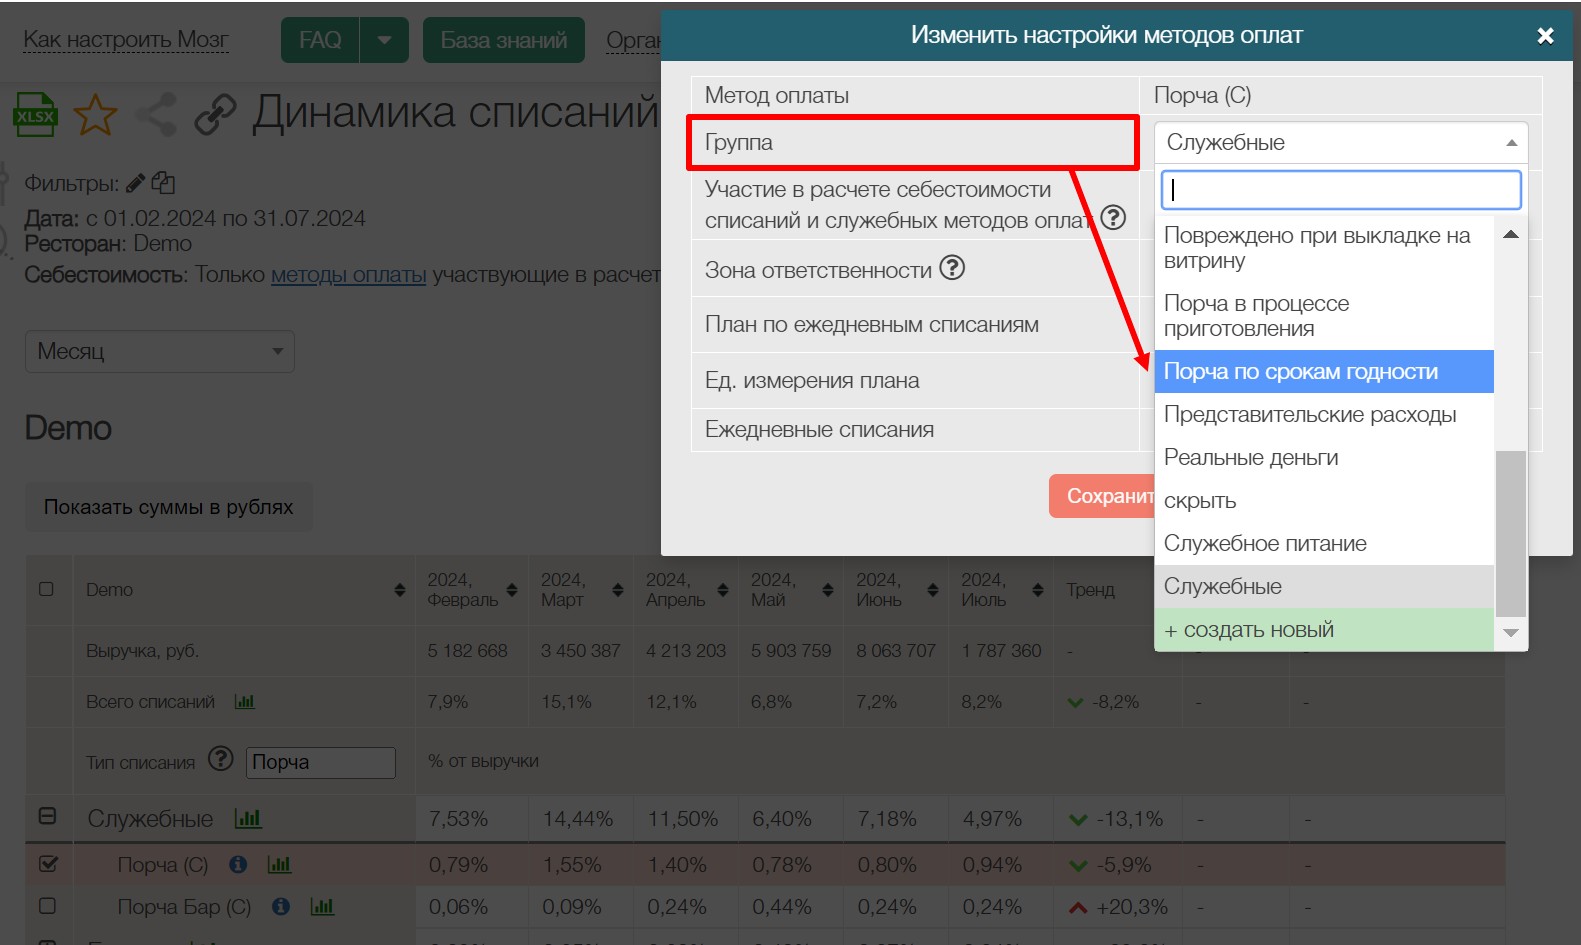1581x945 pixels.
Task: Click the help icon beside Зона ответственности
Action: (952, 268)
